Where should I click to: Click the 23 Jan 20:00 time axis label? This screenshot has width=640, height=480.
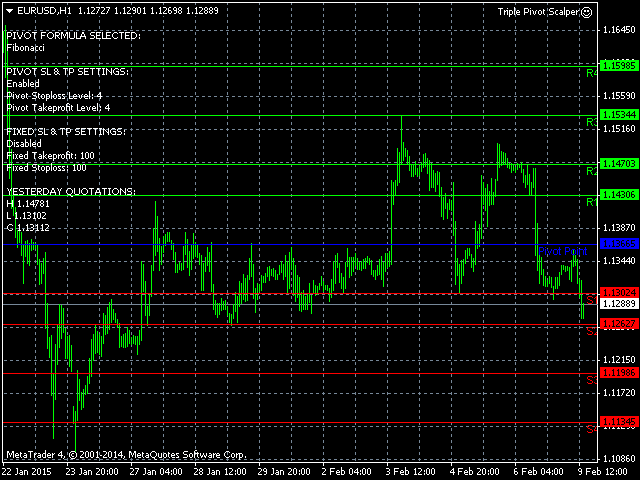click(x=92, y=472)
